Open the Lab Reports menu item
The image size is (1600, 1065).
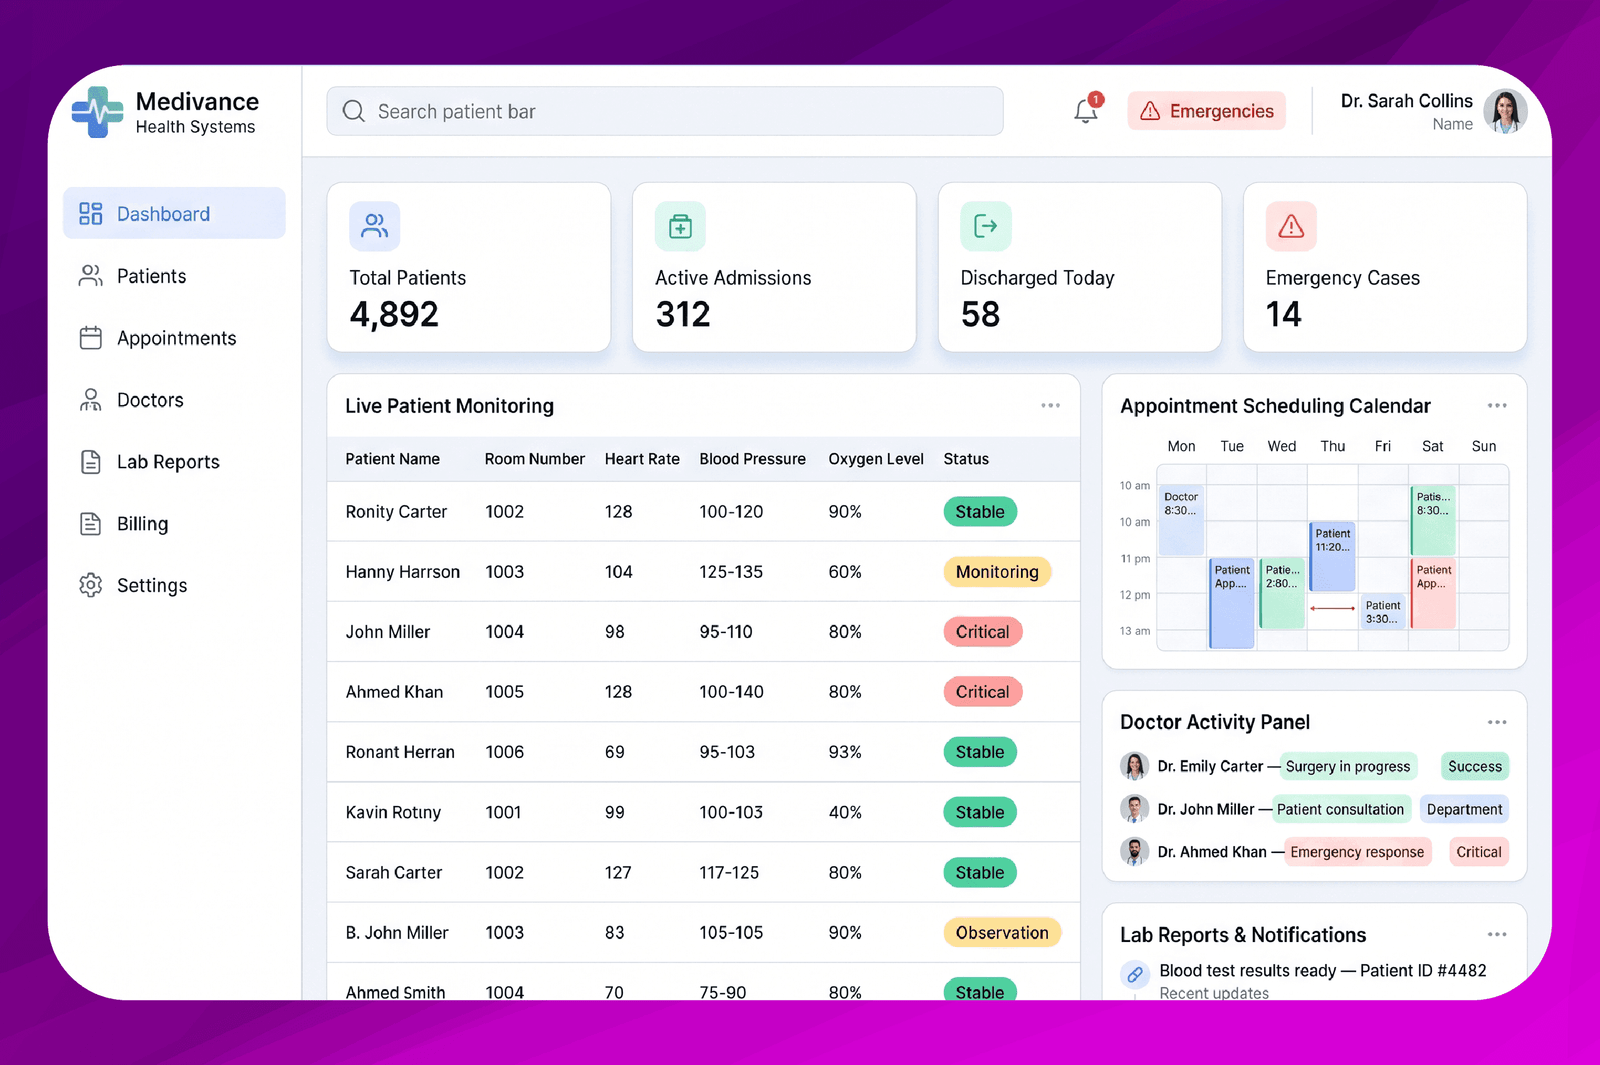[174, 462]
